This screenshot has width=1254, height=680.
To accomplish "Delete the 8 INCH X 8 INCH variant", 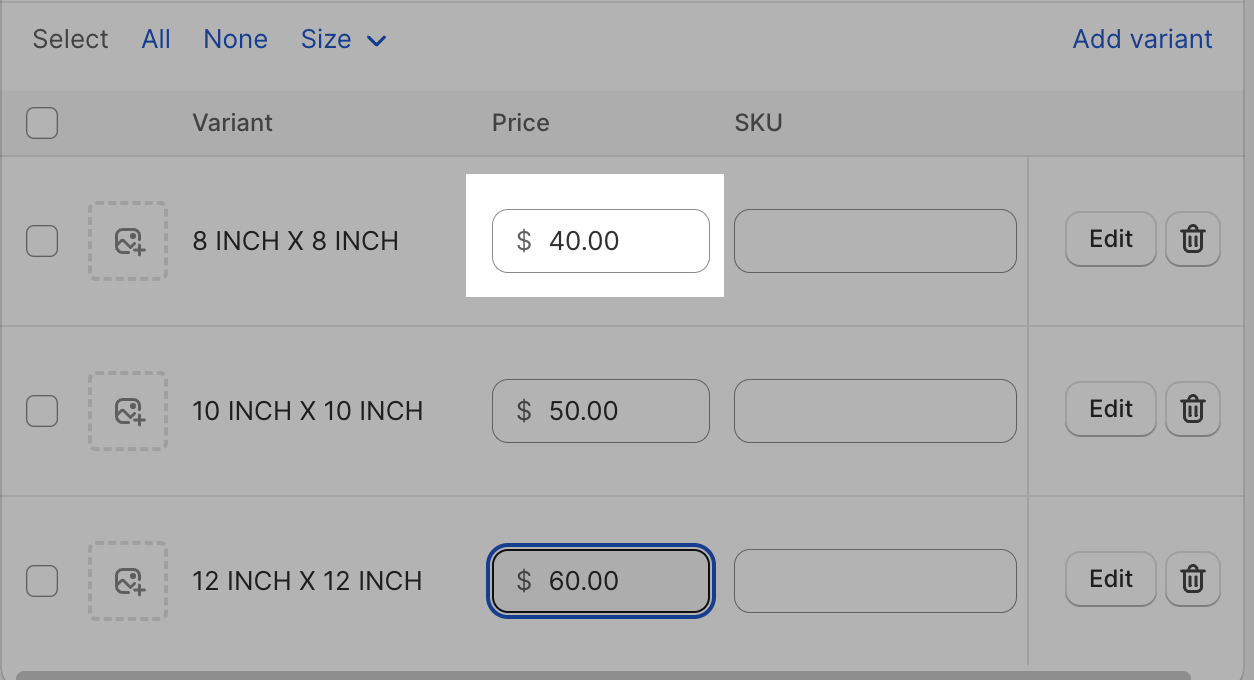I will pos(1192,240).
